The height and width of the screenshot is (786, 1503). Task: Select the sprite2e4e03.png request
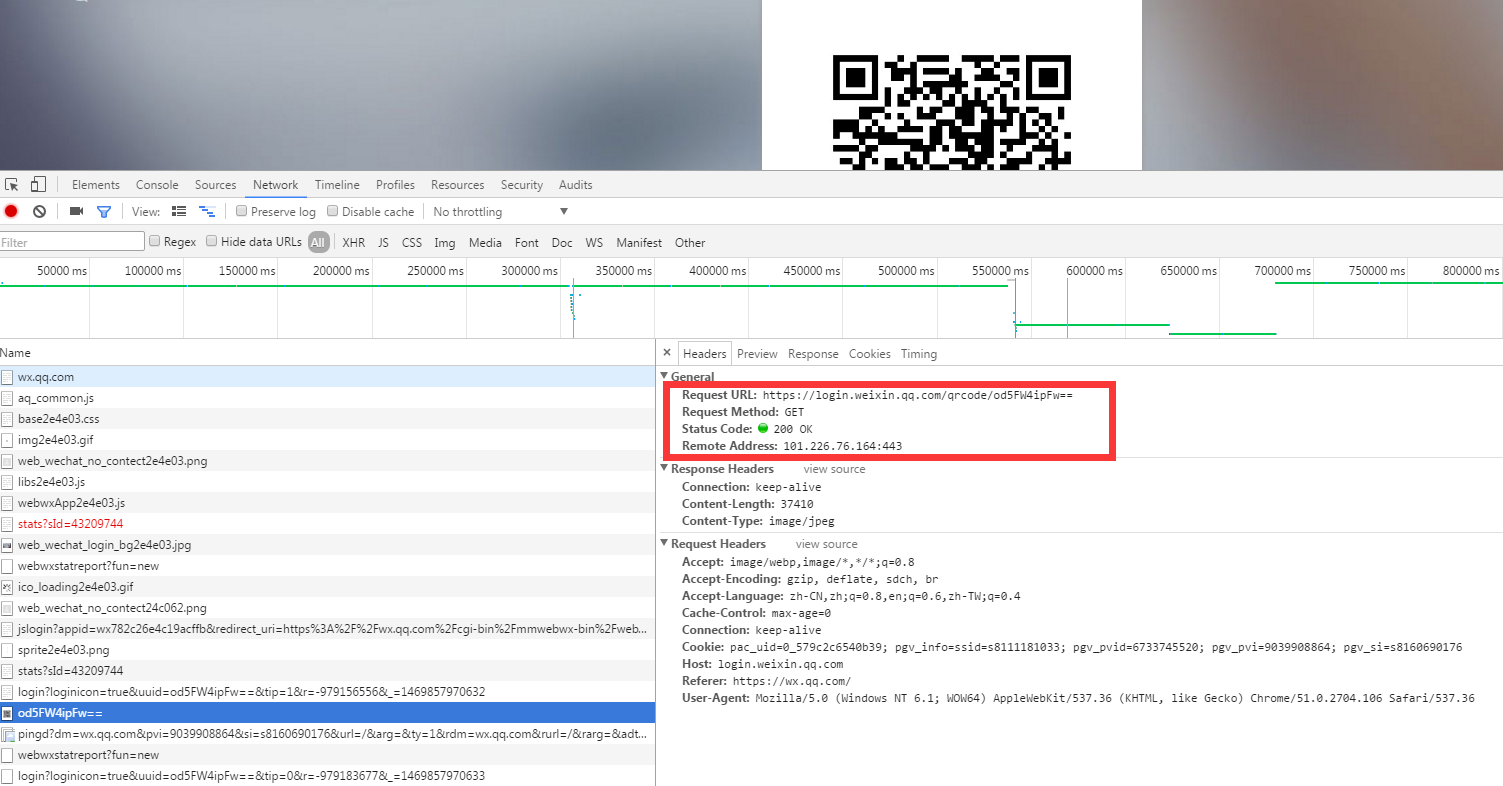pos(327,650)
